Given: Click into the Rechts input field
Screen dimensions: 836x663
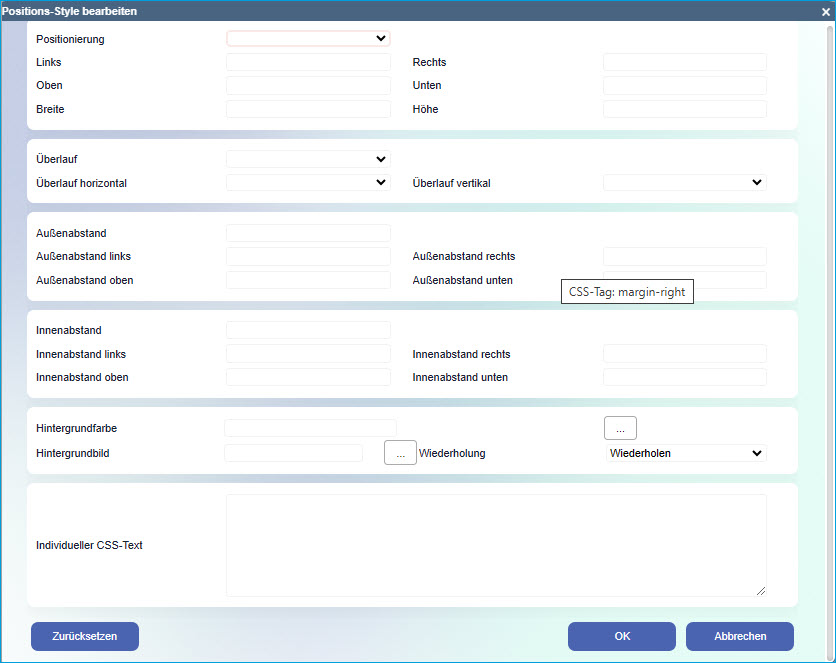Looking at the screenshot, I should click(x=684, y=62).
